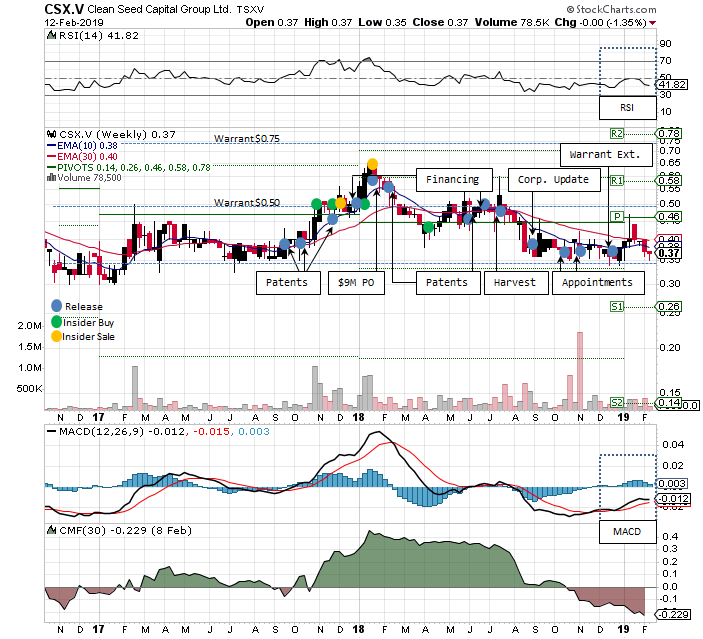The image size is (703, 639).
Task: Click the yellow insider sale dot at the price peak
Action: click(x=372, y=164)
